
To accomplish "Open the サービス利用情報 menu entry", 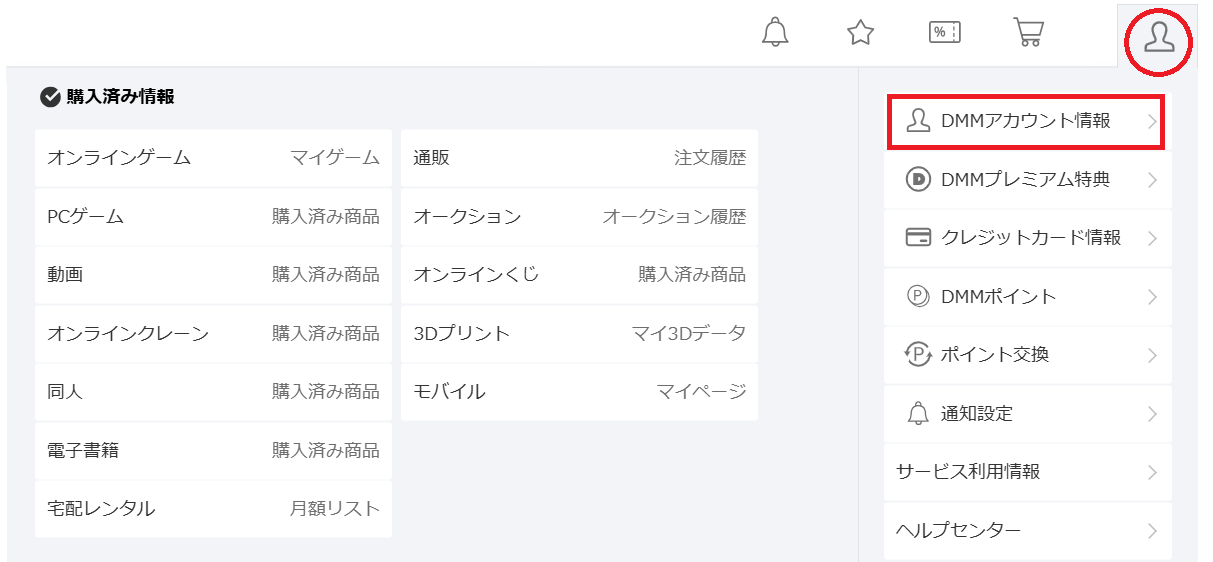I will point(1027,472).
